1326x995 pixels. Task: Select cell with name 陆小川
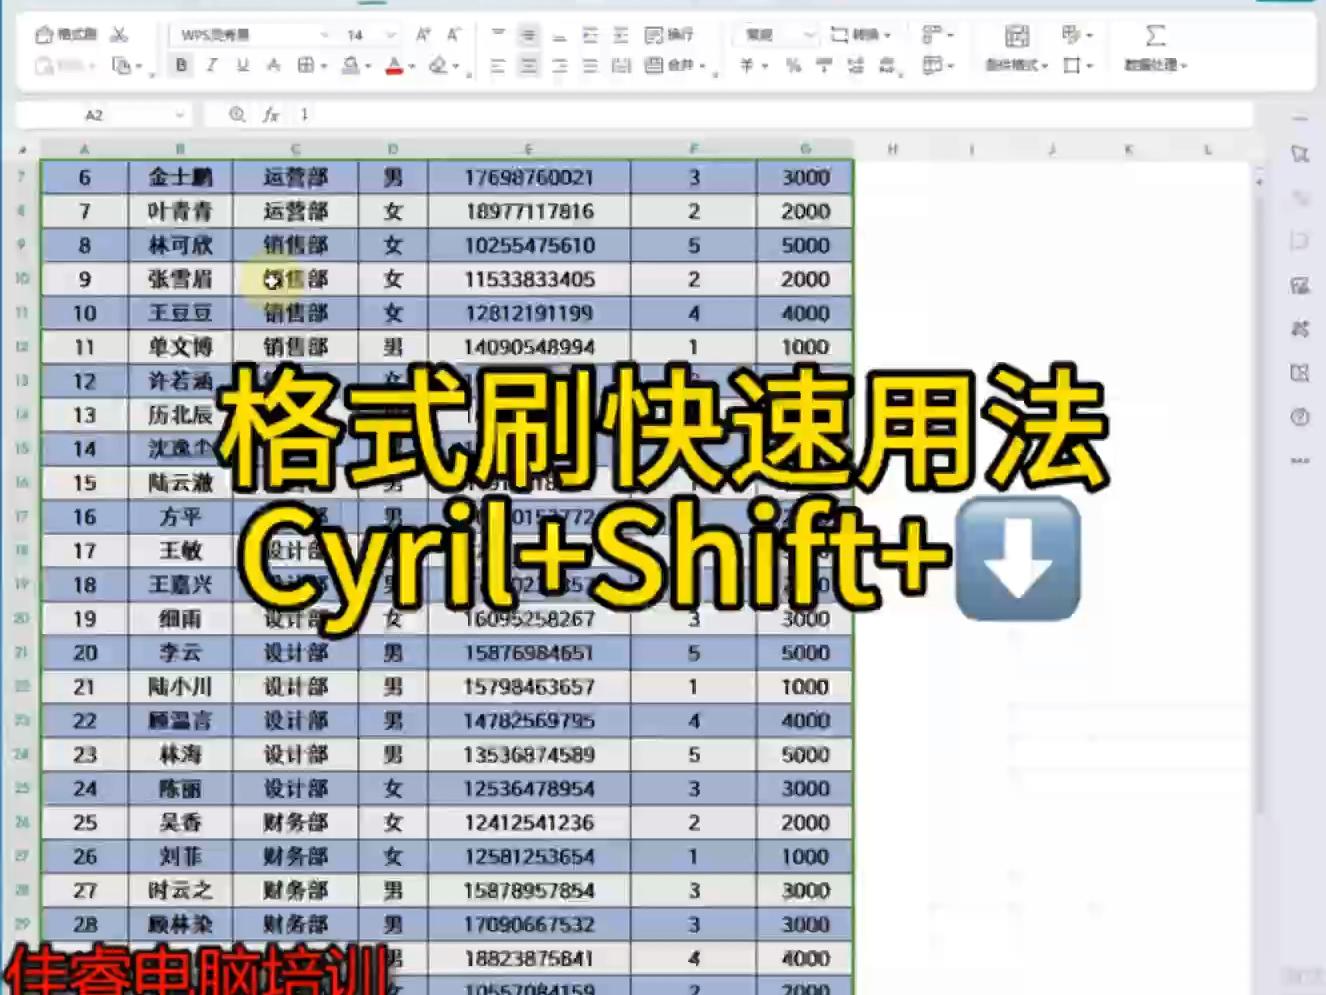coord(180,687)
